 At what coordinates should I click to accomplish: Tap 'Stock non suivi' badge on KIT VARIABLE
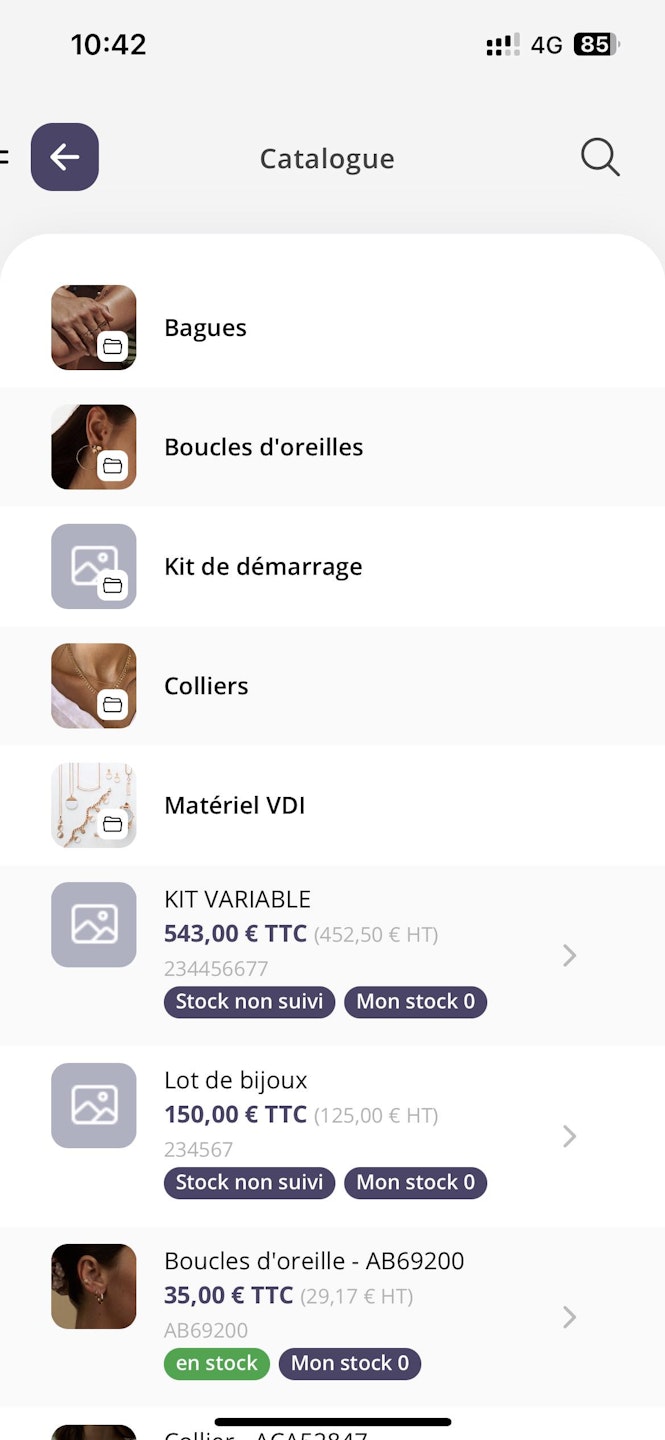[x=249, y=1002]
